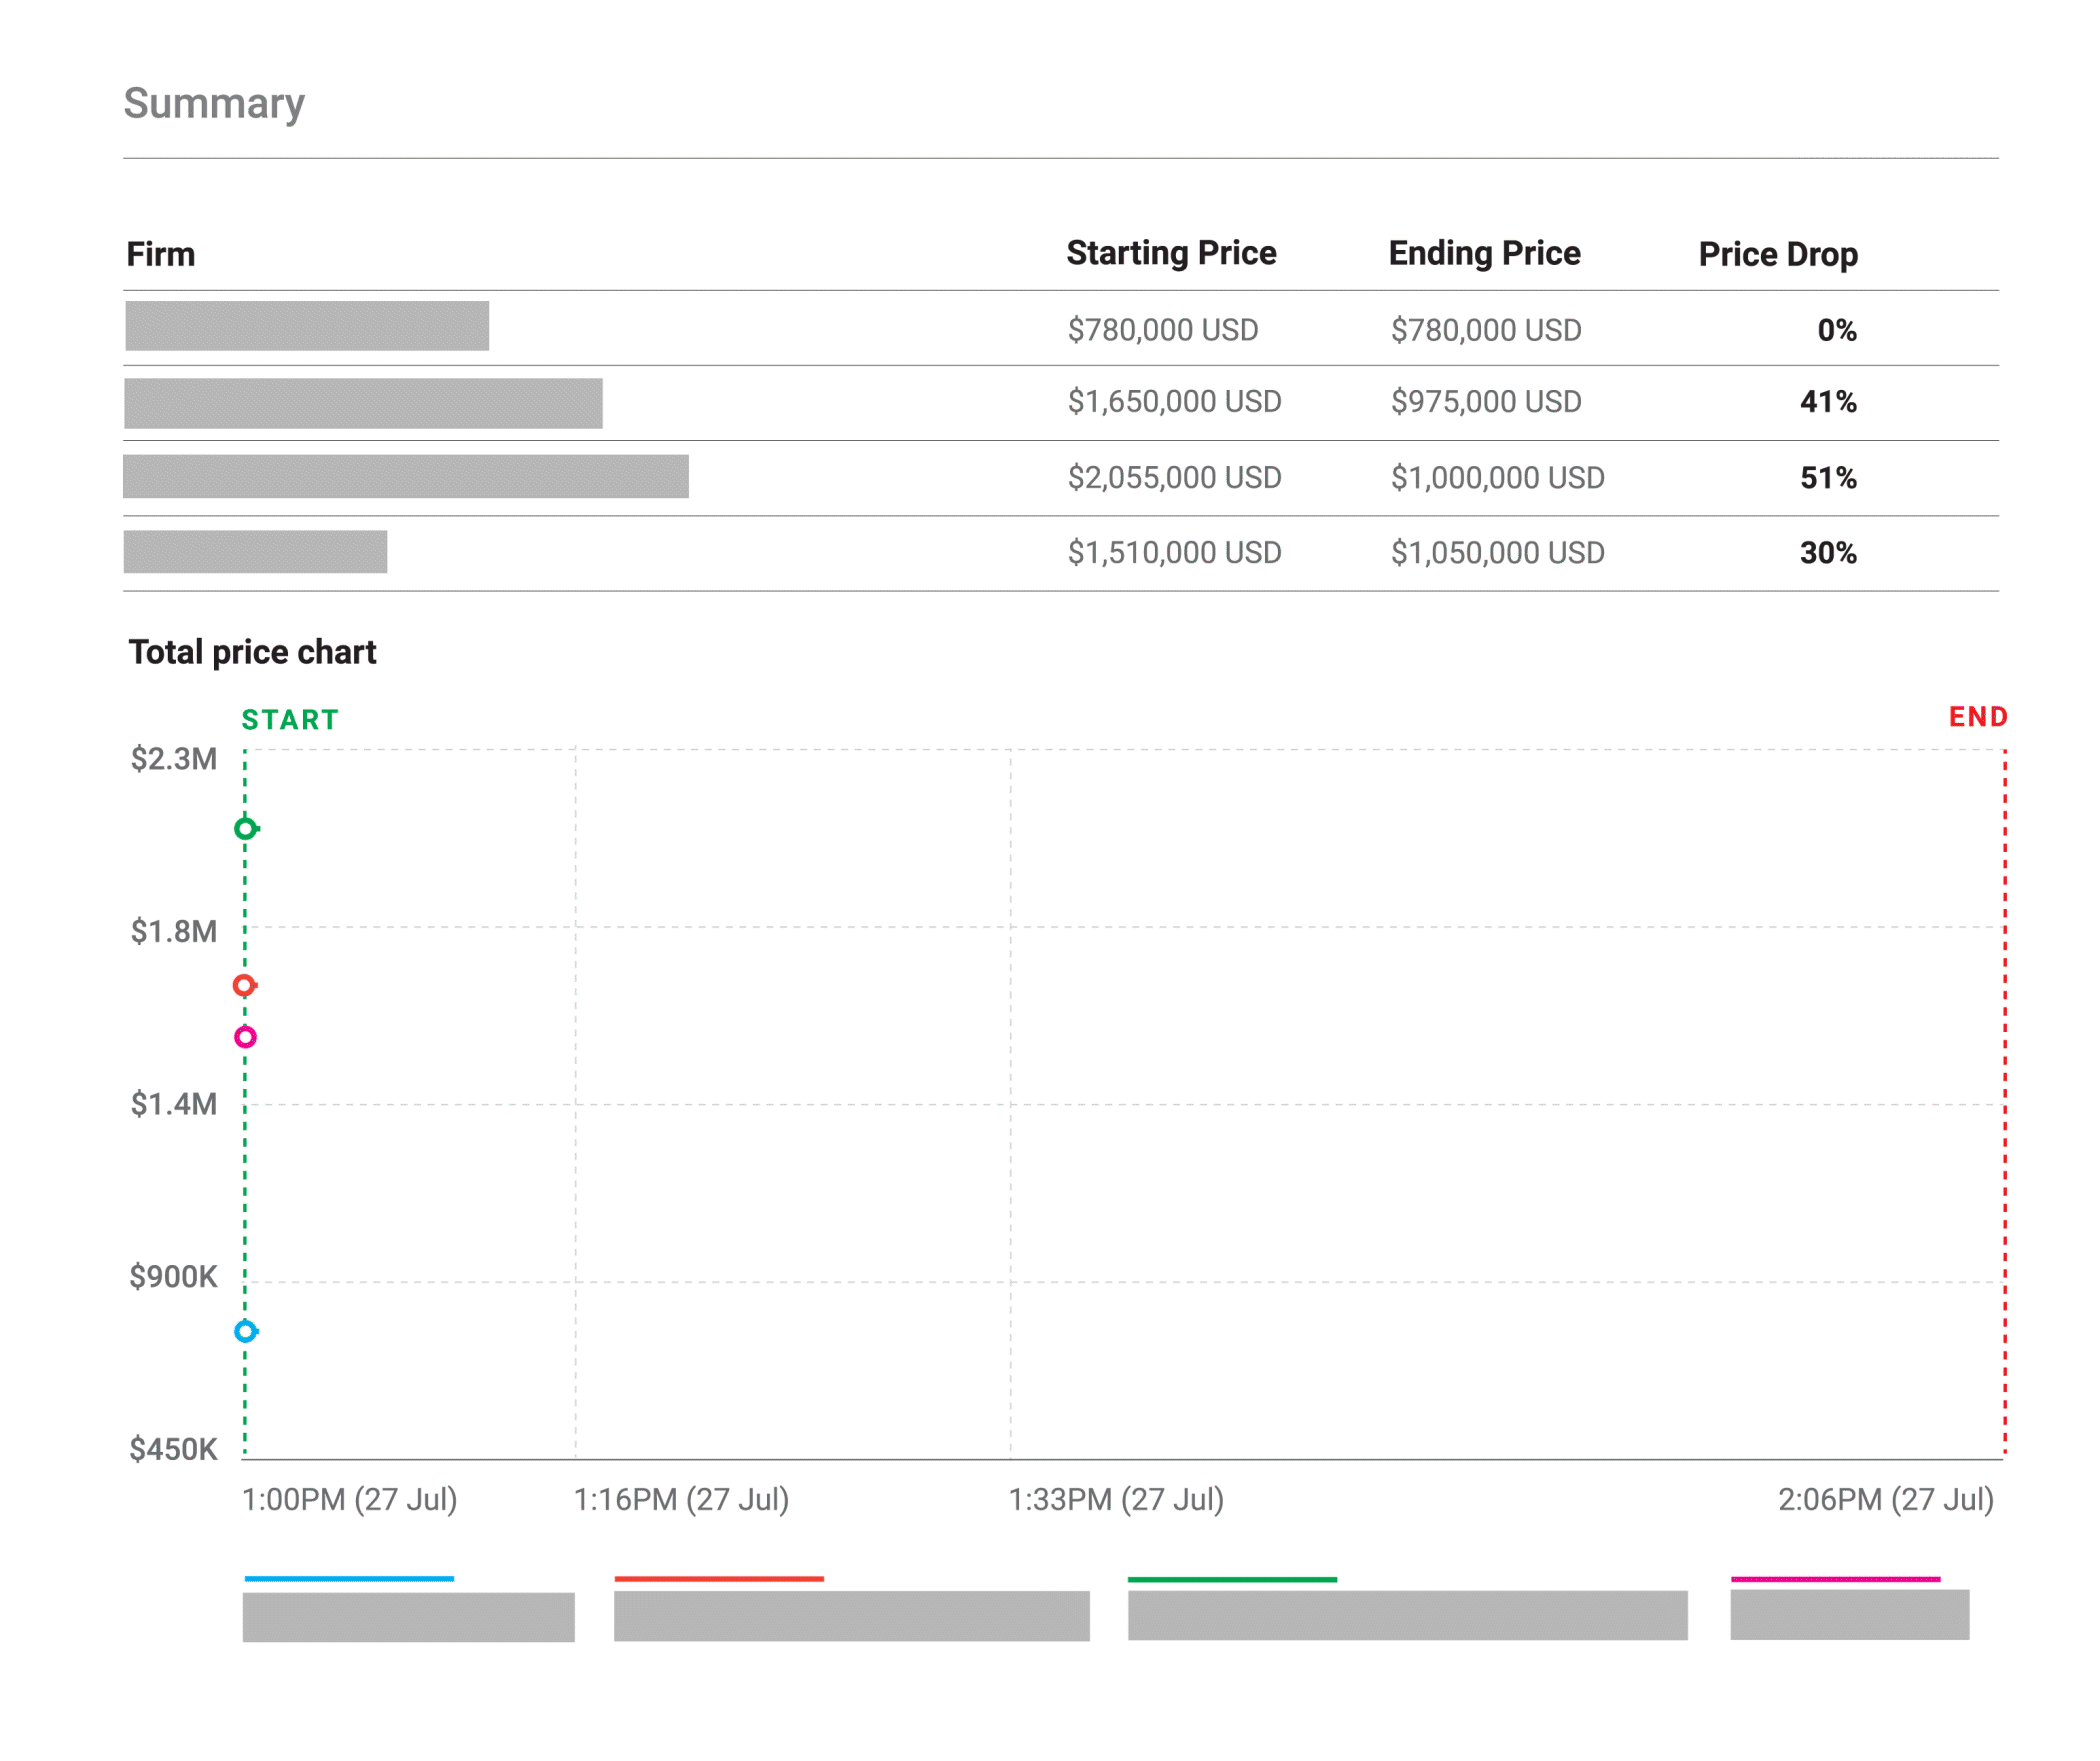The width and height of the screenshot is (2100, 1761).
Task: Click the green start price marker on chart
Action: pos(246,830)
